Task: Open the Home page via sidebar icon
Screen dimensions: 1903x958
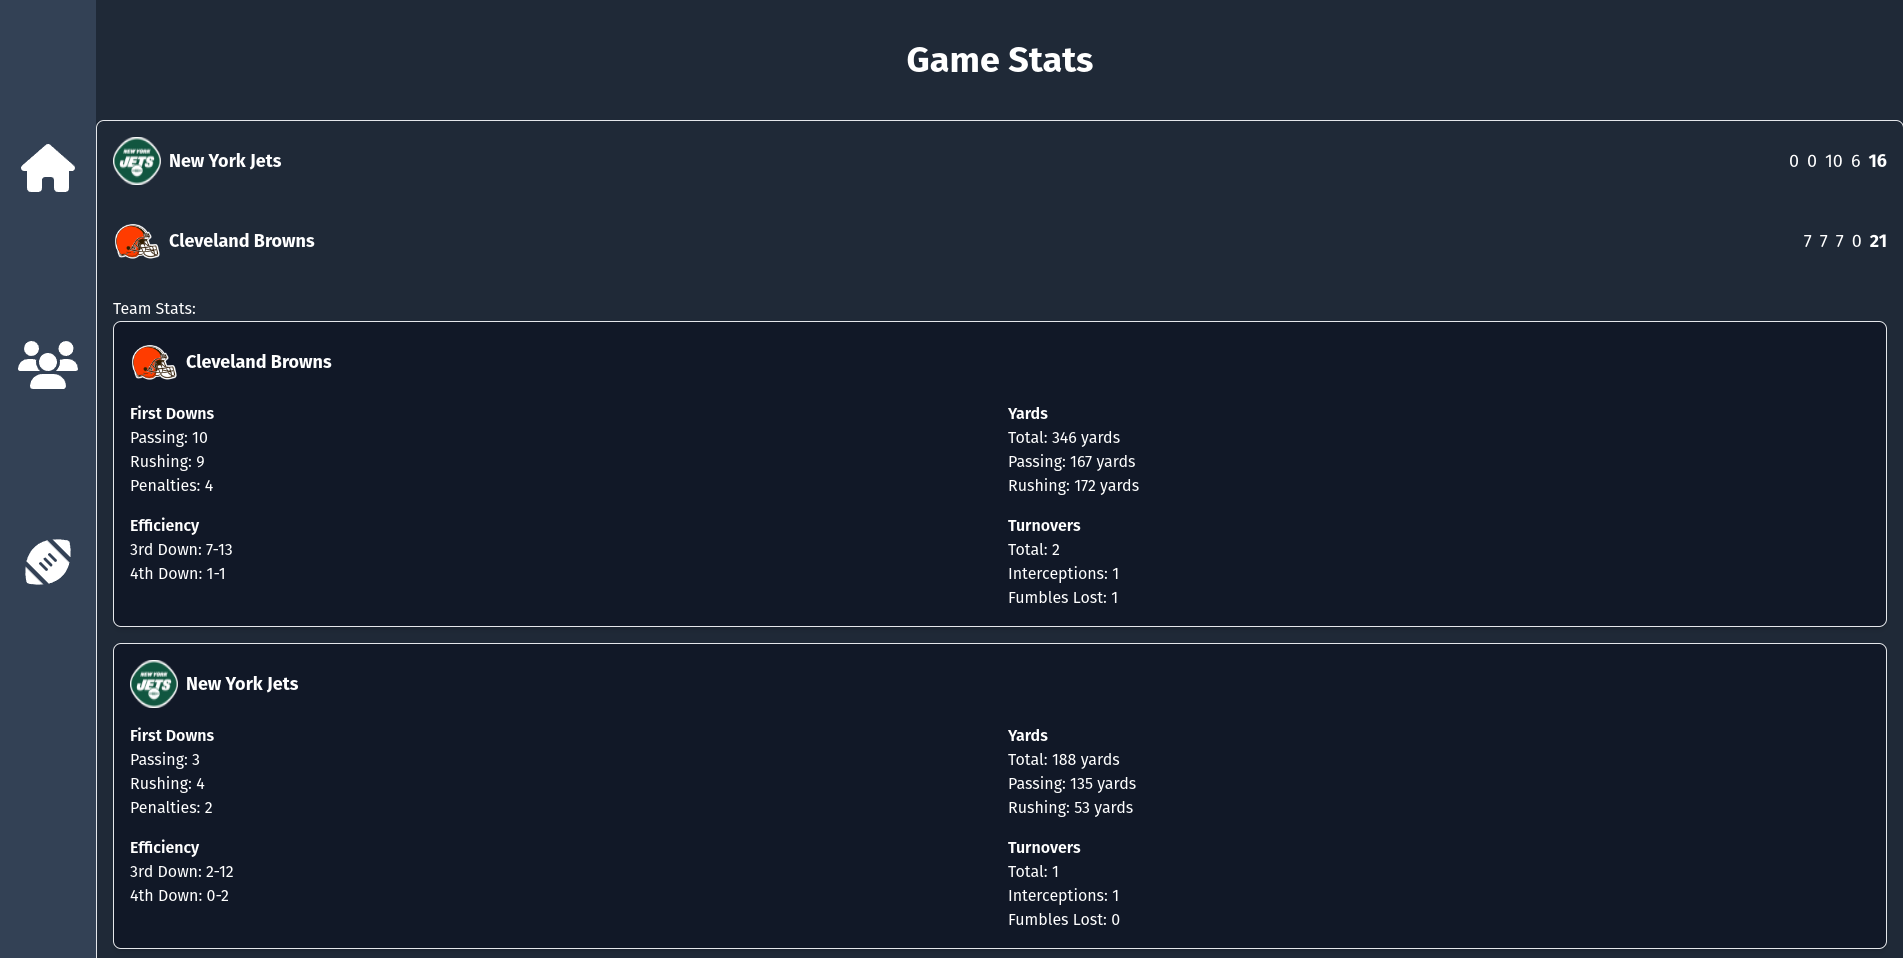Action: [x=47, y=169]
